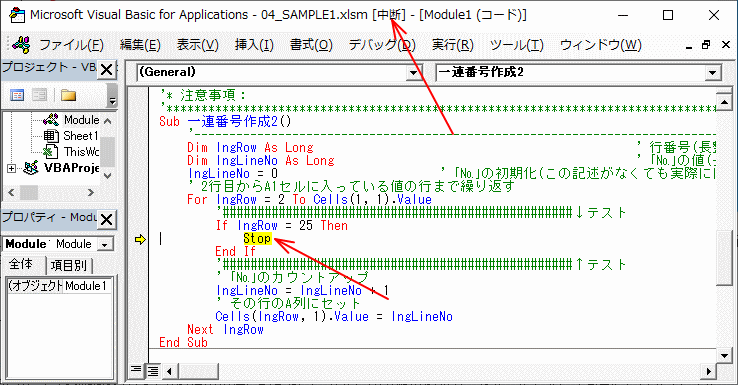Screen dimensions: 738x385
Task: Select the VBAProject node label
Action: coord(72,168)
